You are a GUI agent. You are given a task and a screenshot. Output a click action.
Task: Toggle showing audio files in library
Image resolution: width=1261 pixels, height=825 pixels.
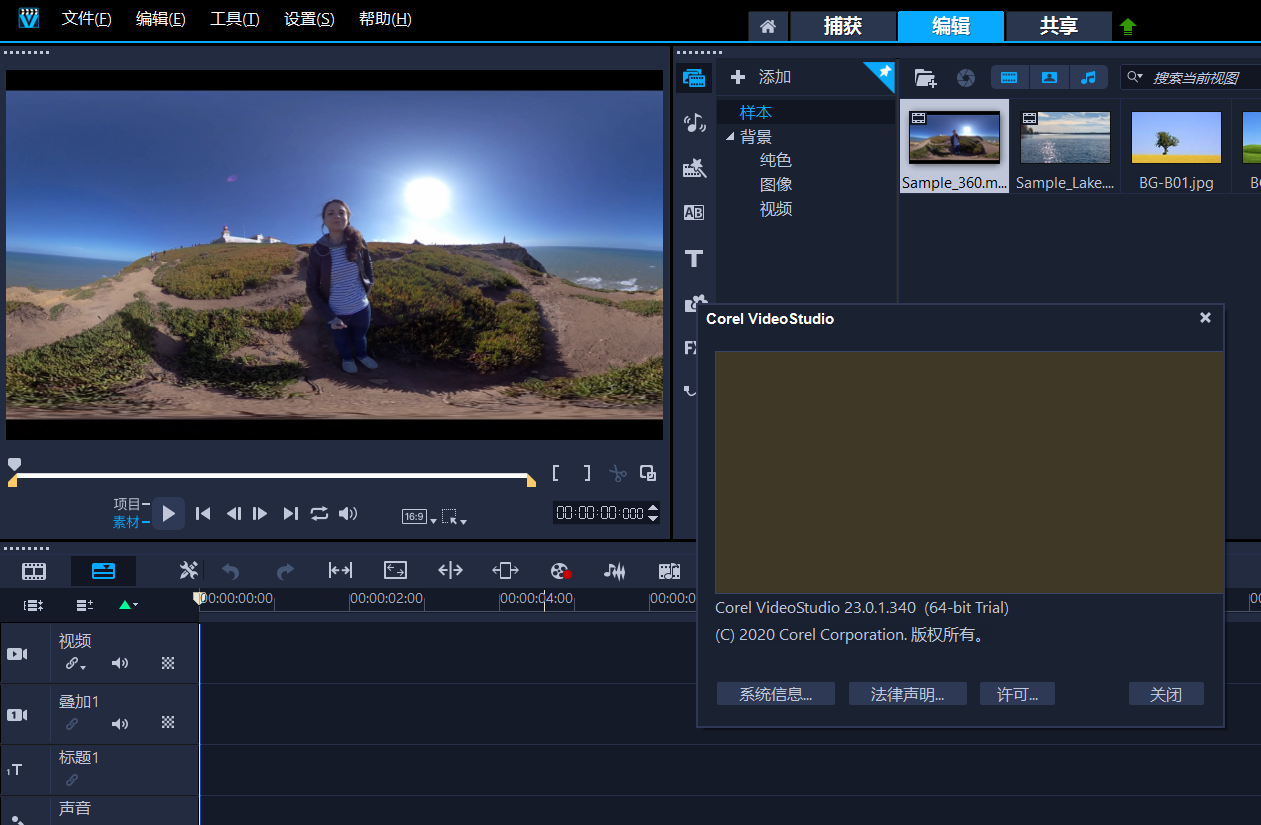[1089, 77]
